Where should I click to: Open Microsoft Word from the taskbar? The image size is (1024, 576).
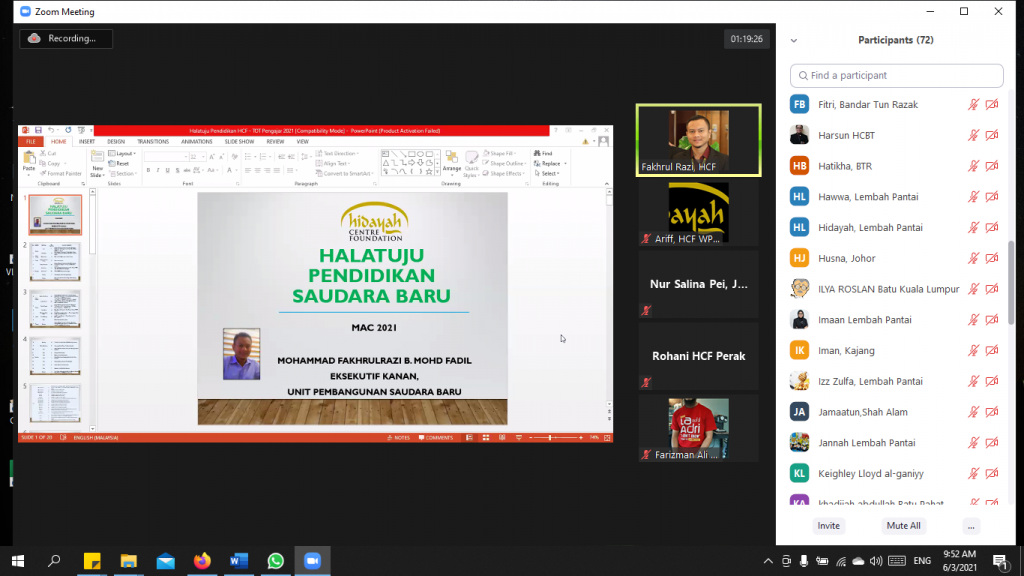(x=238, y=561)
